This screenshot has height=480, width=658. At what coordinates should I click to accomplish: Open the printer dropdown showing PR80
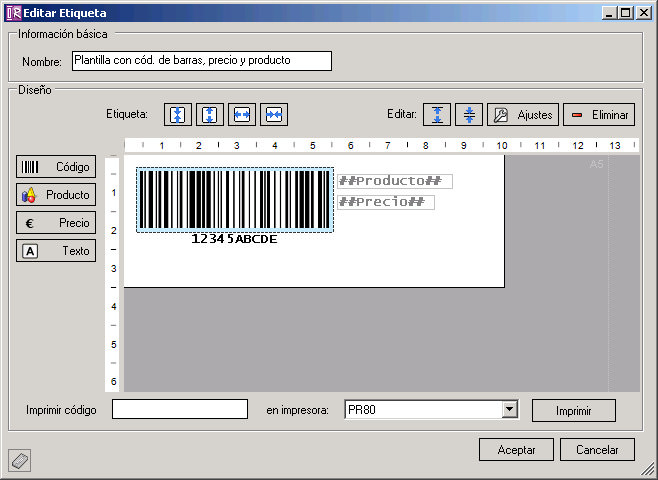(509, 410)
